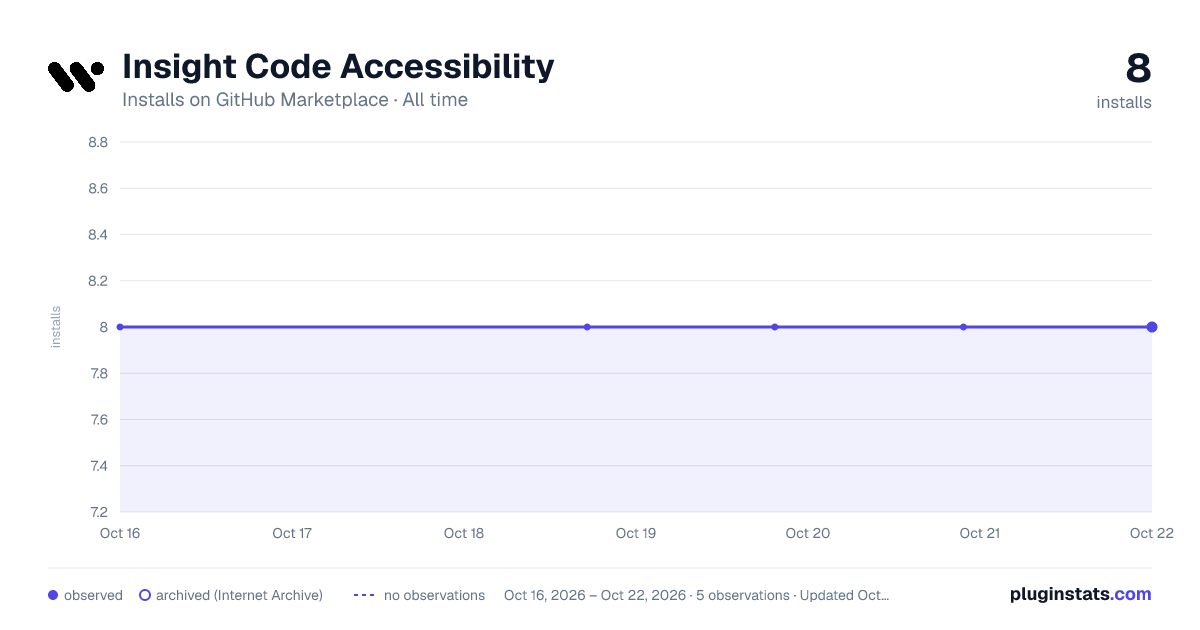Click the 7.2 y-axis label
This screenshot has width=1200, height=630.
[x=98, y=512]
